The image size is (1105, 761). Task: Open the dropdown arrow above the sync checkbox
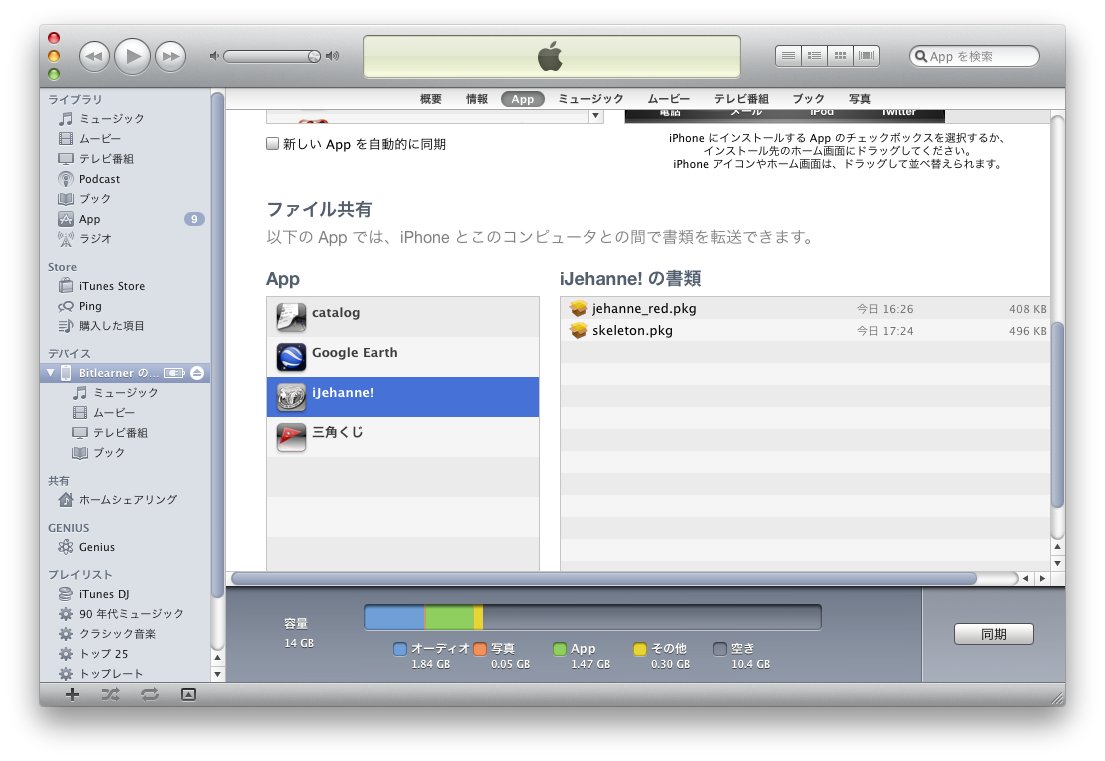[595, 116]
